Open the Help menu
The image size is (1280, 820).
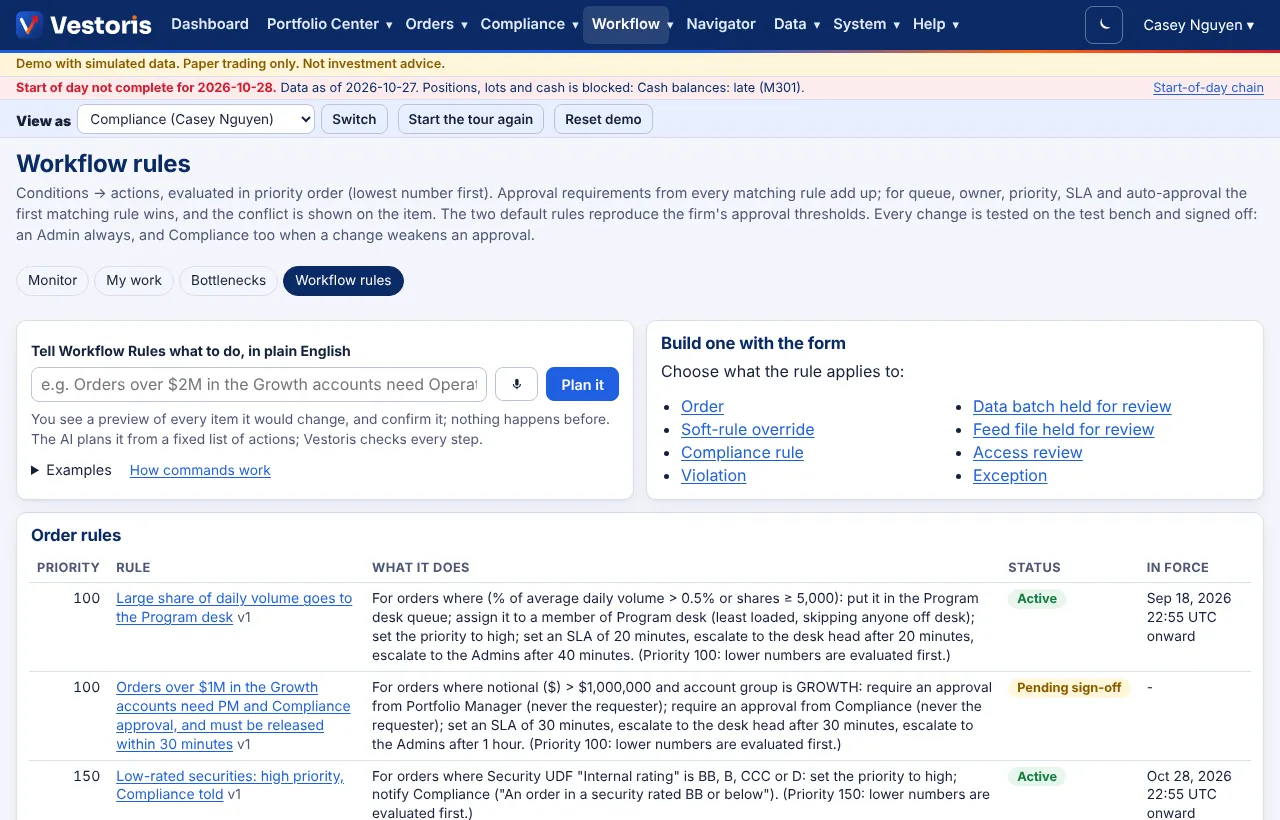click(935, 24)
